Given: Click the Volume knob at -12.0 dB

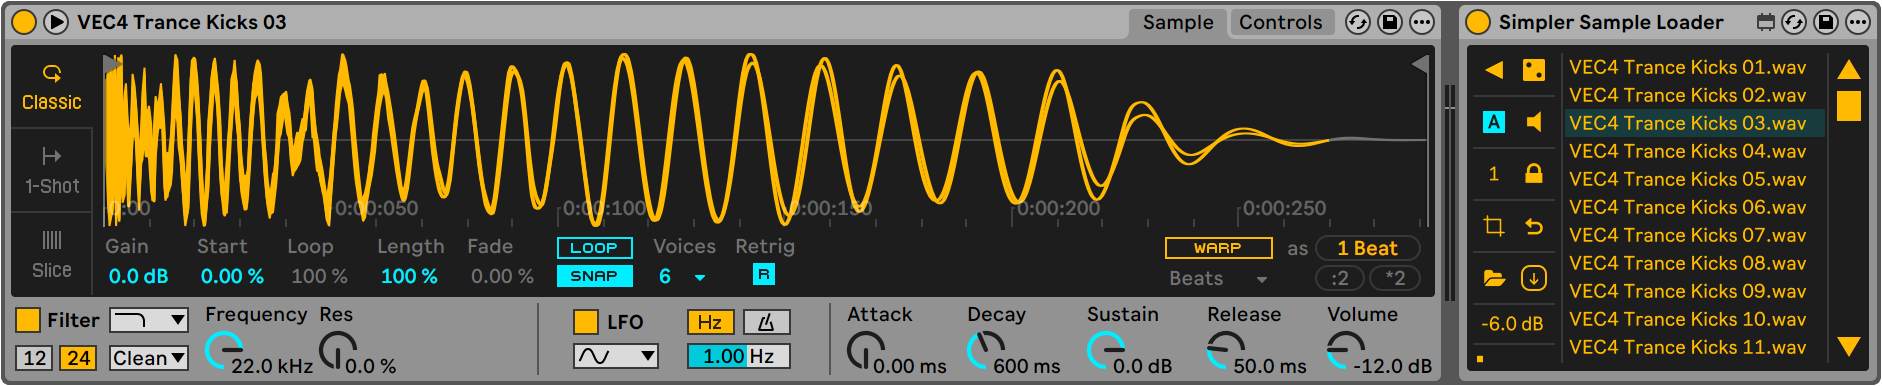Looking at the screenshot, I should (1346, 351).
